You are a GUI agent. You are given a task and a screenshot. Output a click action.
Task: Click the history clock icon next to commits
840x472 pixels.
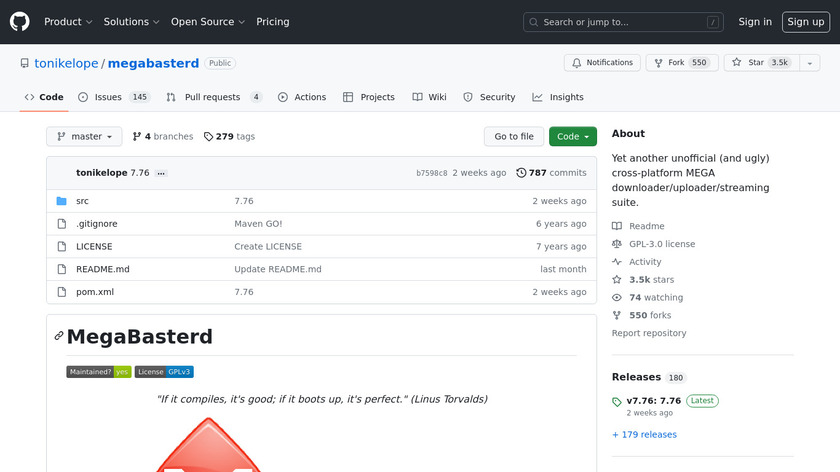coord(521,173)
